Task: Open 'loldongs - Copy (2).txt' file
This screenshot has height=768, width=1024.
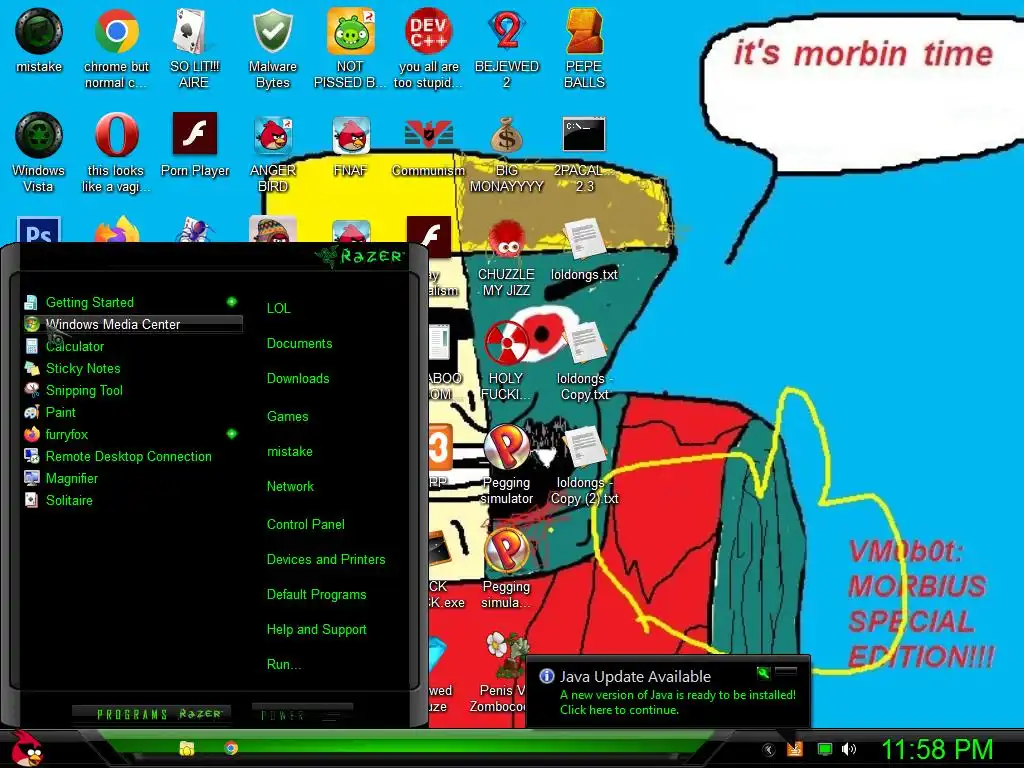Action: click(x=584, y=465)
